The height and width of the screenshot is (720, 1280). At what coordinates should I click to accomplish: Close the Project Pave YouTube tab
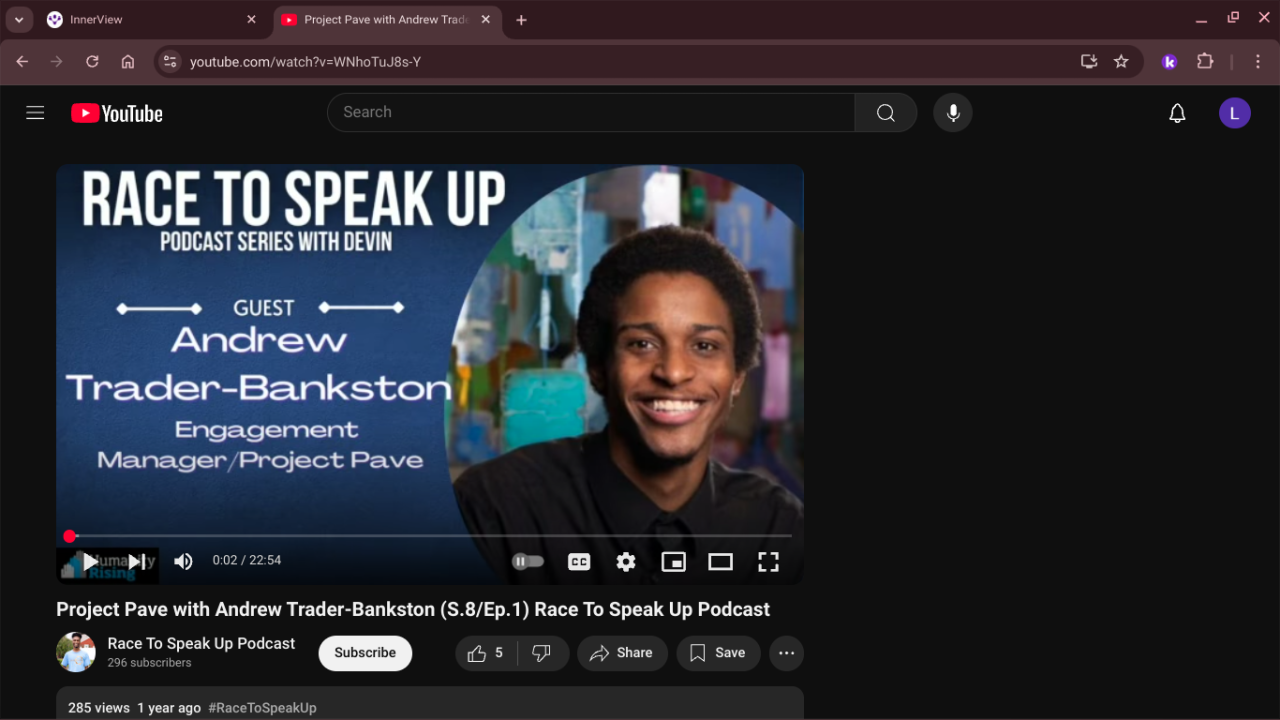(x=486, y=20)
